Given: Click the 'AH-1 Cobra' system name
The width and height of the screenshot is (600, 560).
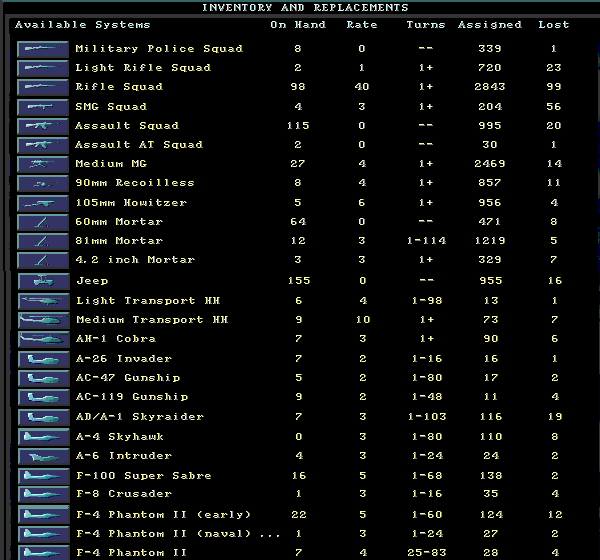Looking at the screenshot, I should 116,339.
